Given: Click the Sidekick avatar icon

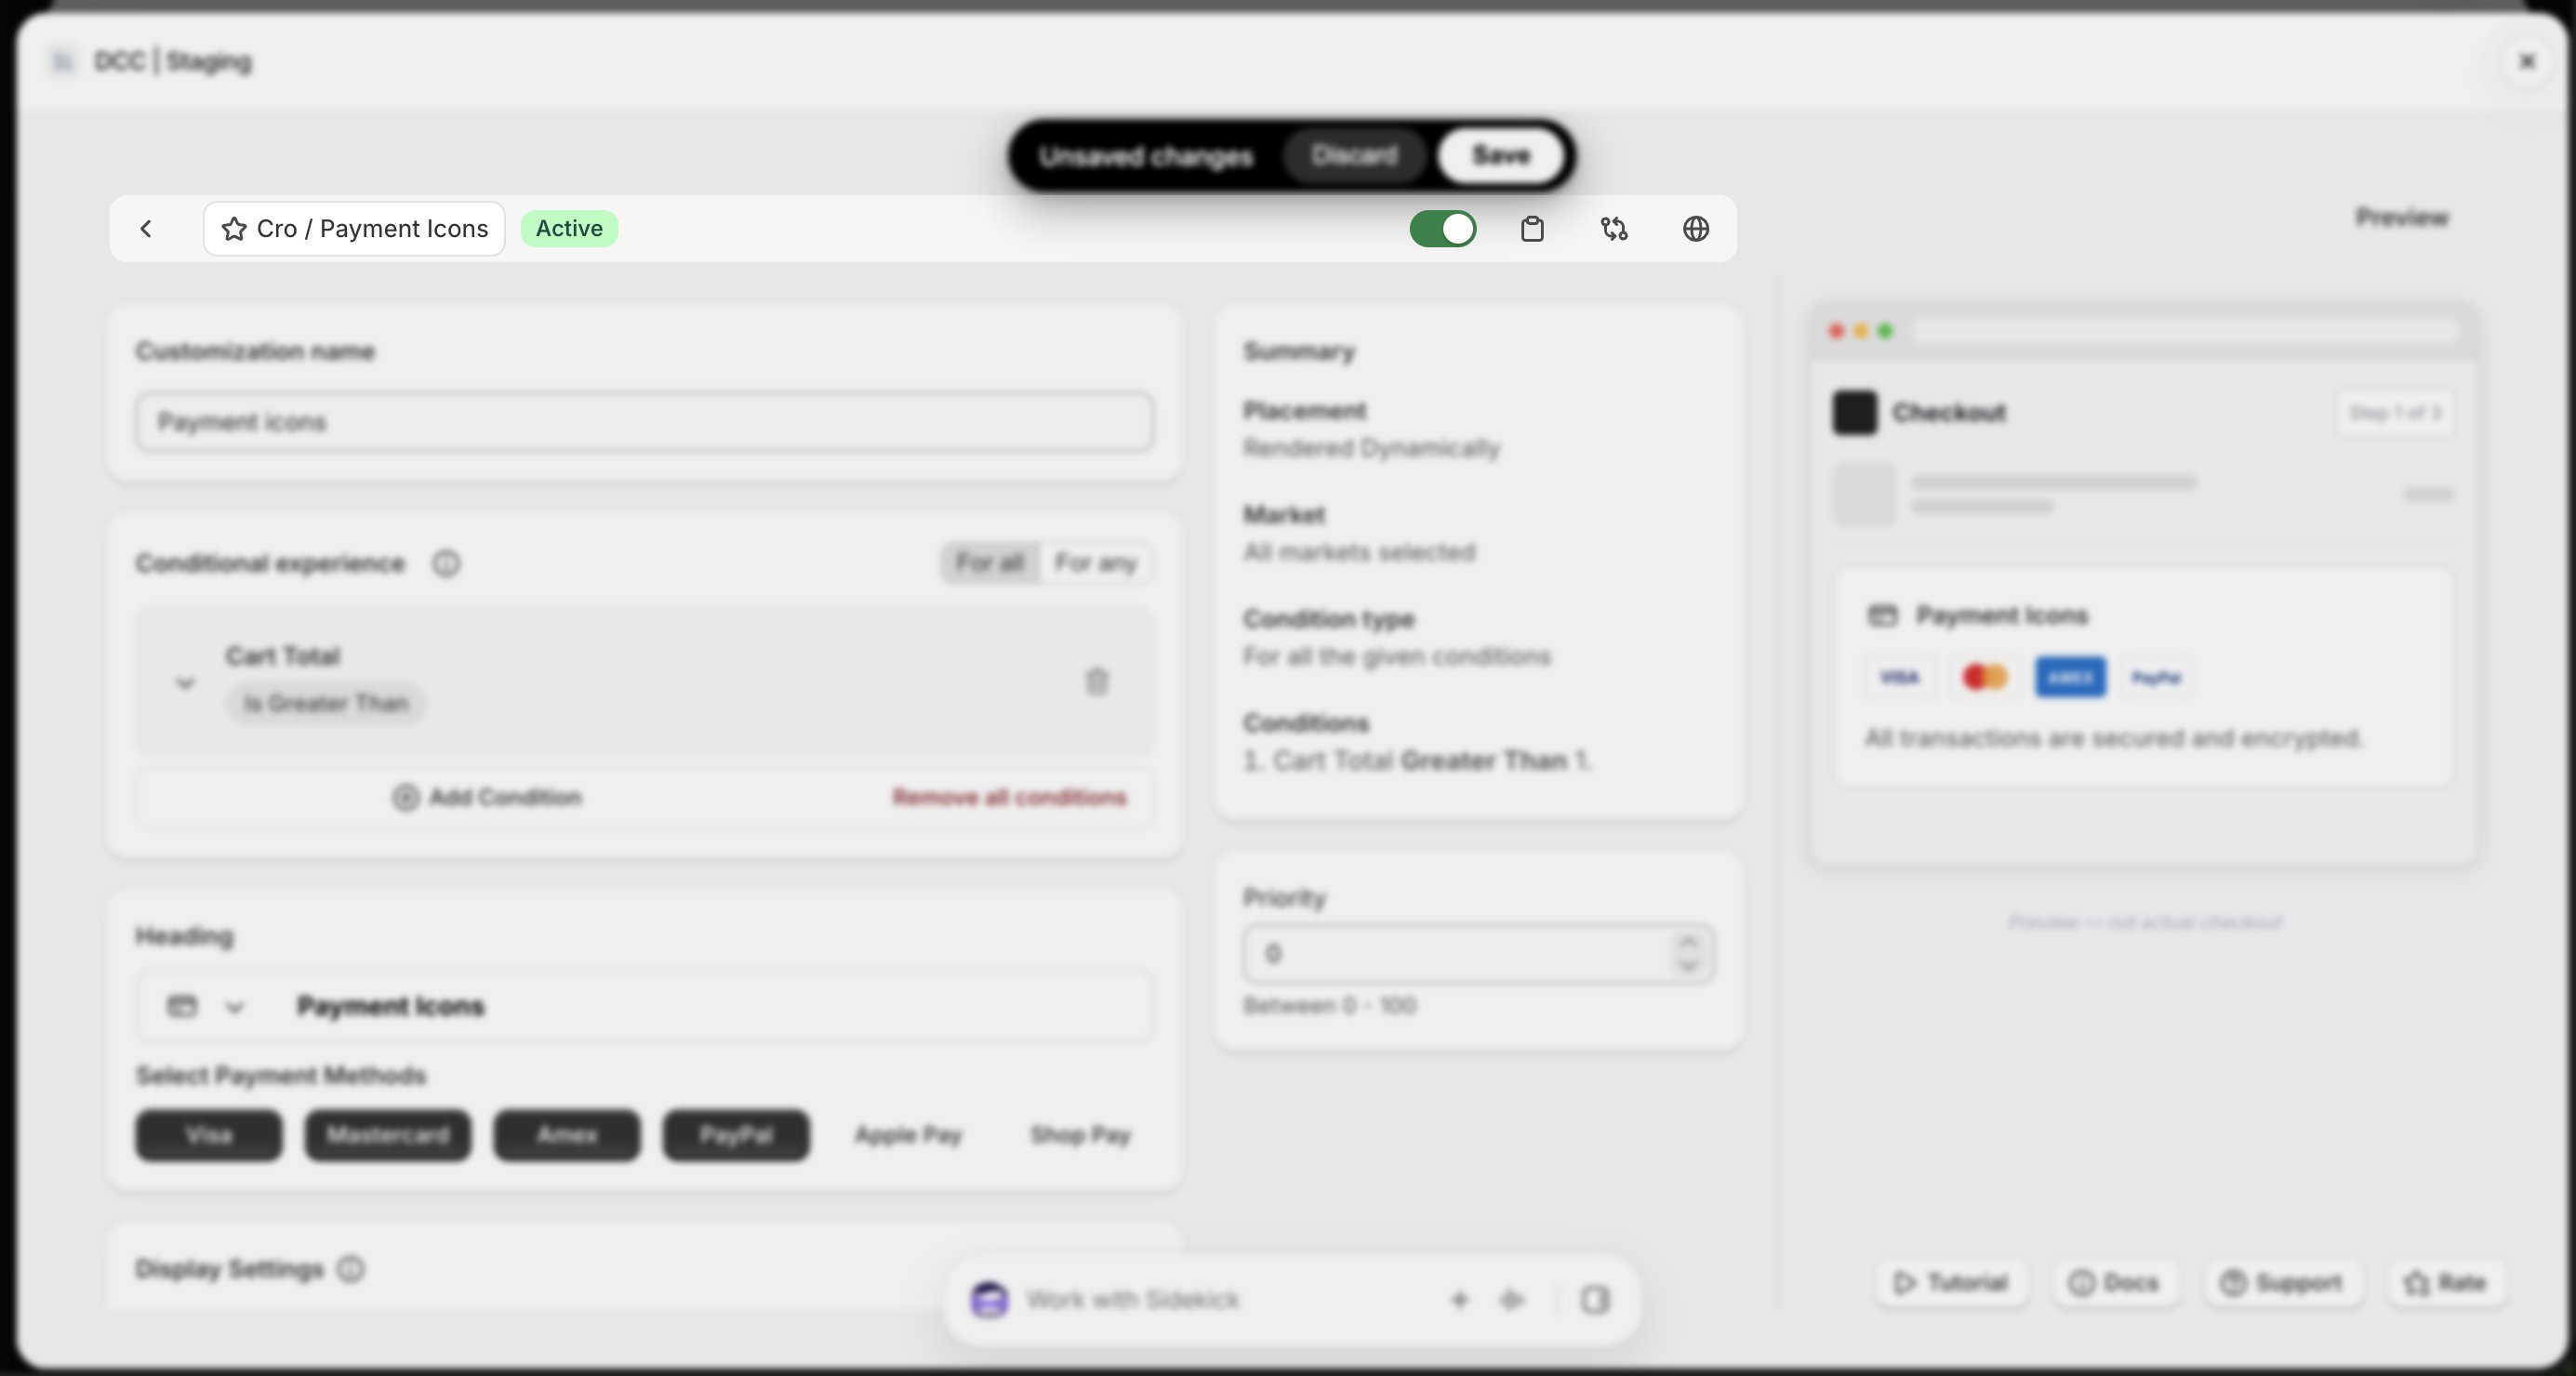Looking at the screenshot, I should [x=989, y=1300].
